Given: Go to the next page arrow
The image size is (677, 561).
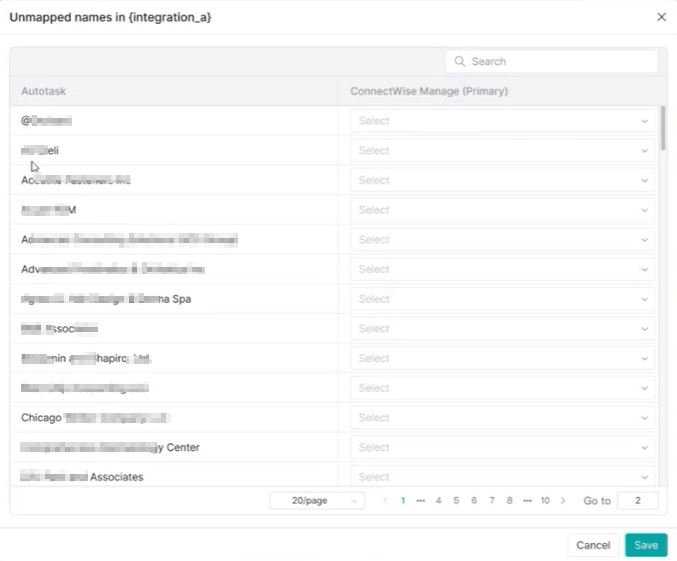Looking at the screenshot, I should 563,500.
